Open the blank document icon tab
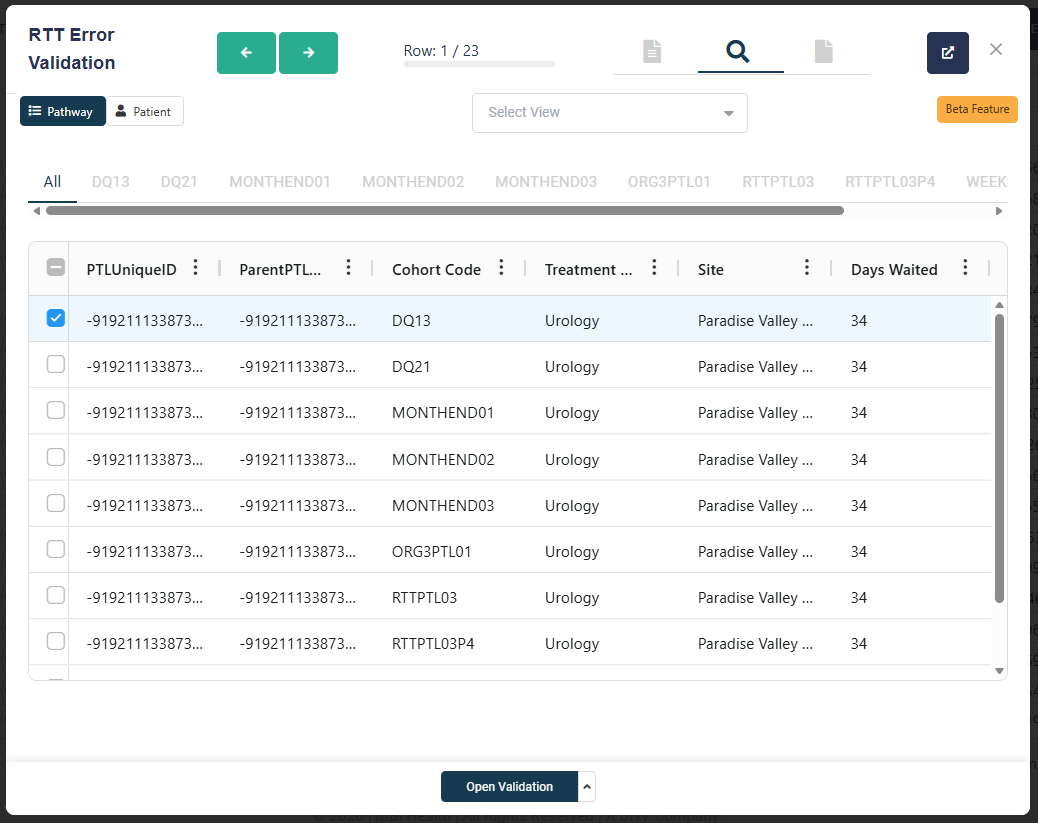The width and height of the screenshot is (1038, 823). (823, 51)
